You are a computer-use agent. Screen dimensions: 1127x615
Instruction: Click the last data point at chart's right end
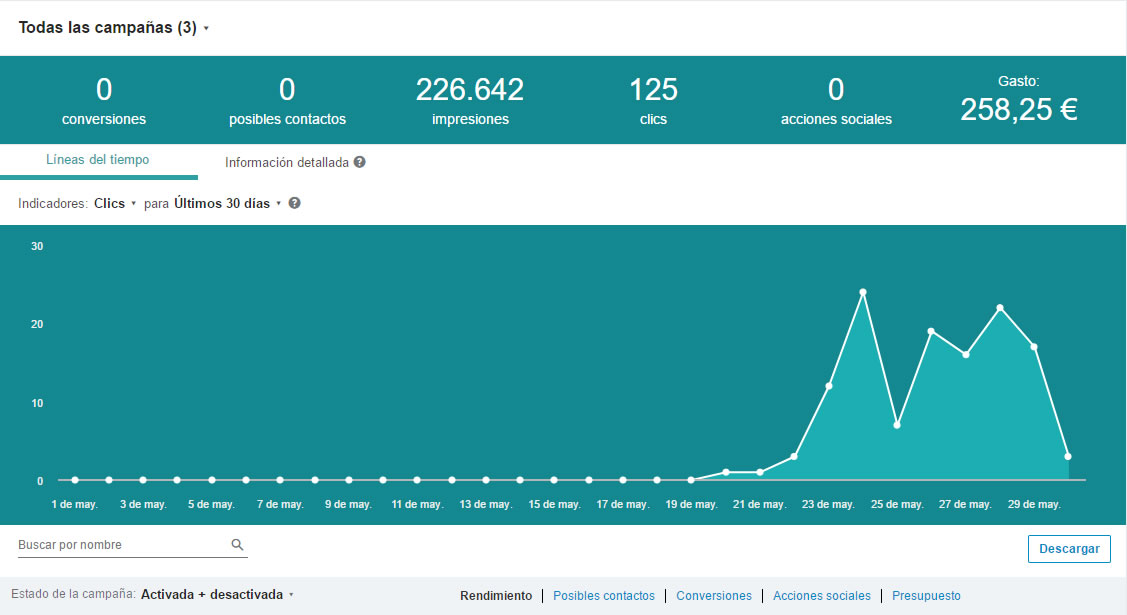click(x=1068, y=456)
